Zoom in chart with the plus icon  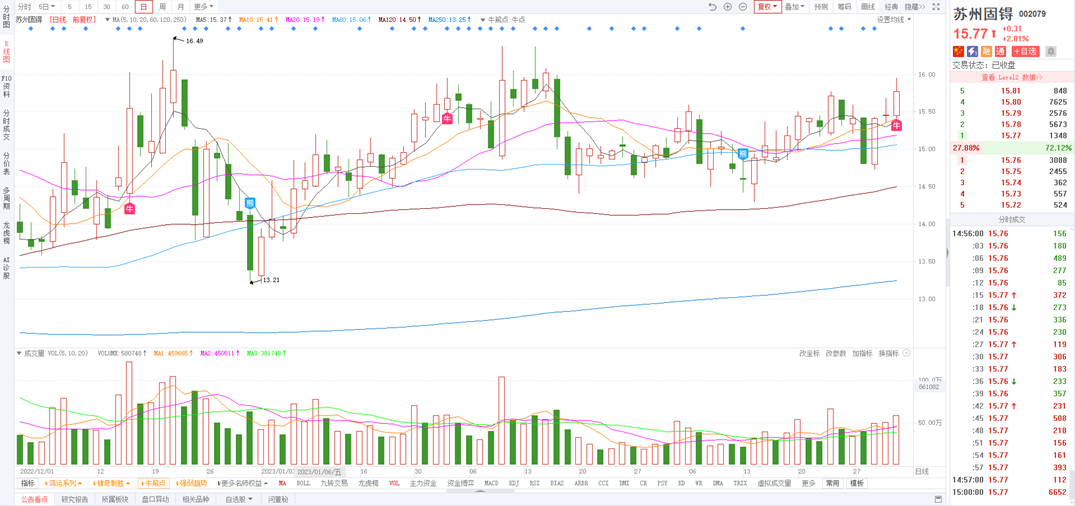click(728, 7)
